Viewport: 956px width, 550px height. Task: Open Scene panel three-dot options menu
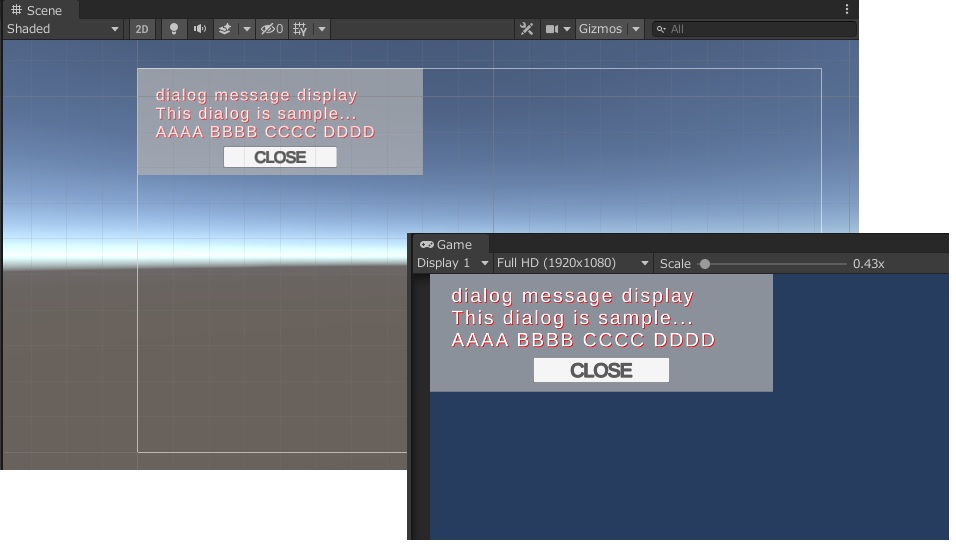846,9
